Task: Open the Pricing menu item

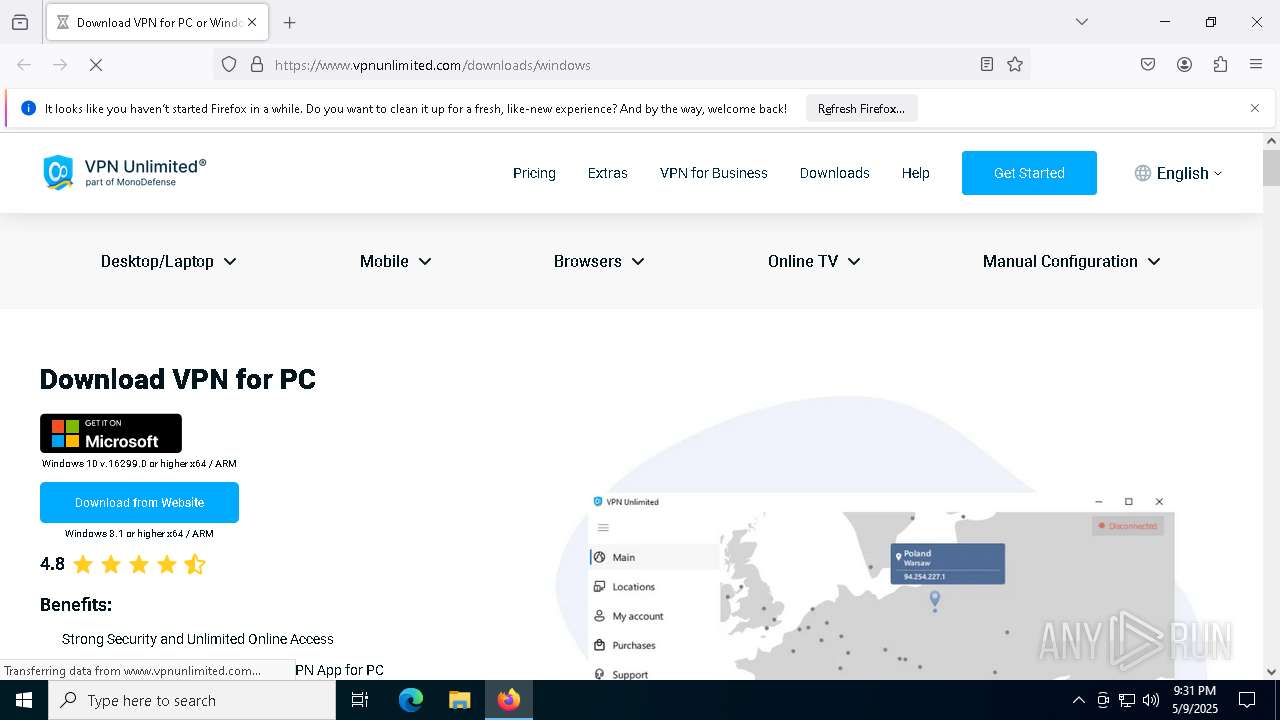Action: (534, 173)
